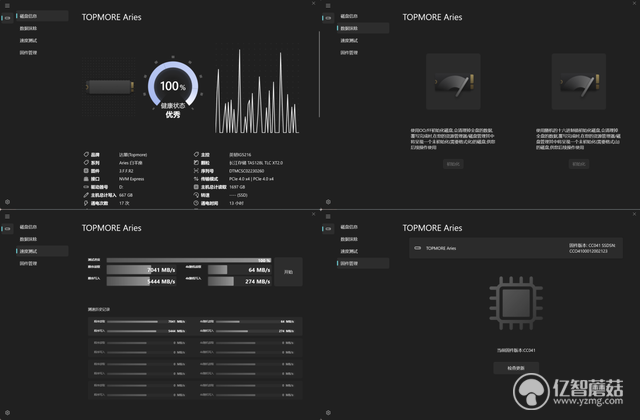
Task: Switch to 速度测试 from firmware window
Action: point(362,251)
